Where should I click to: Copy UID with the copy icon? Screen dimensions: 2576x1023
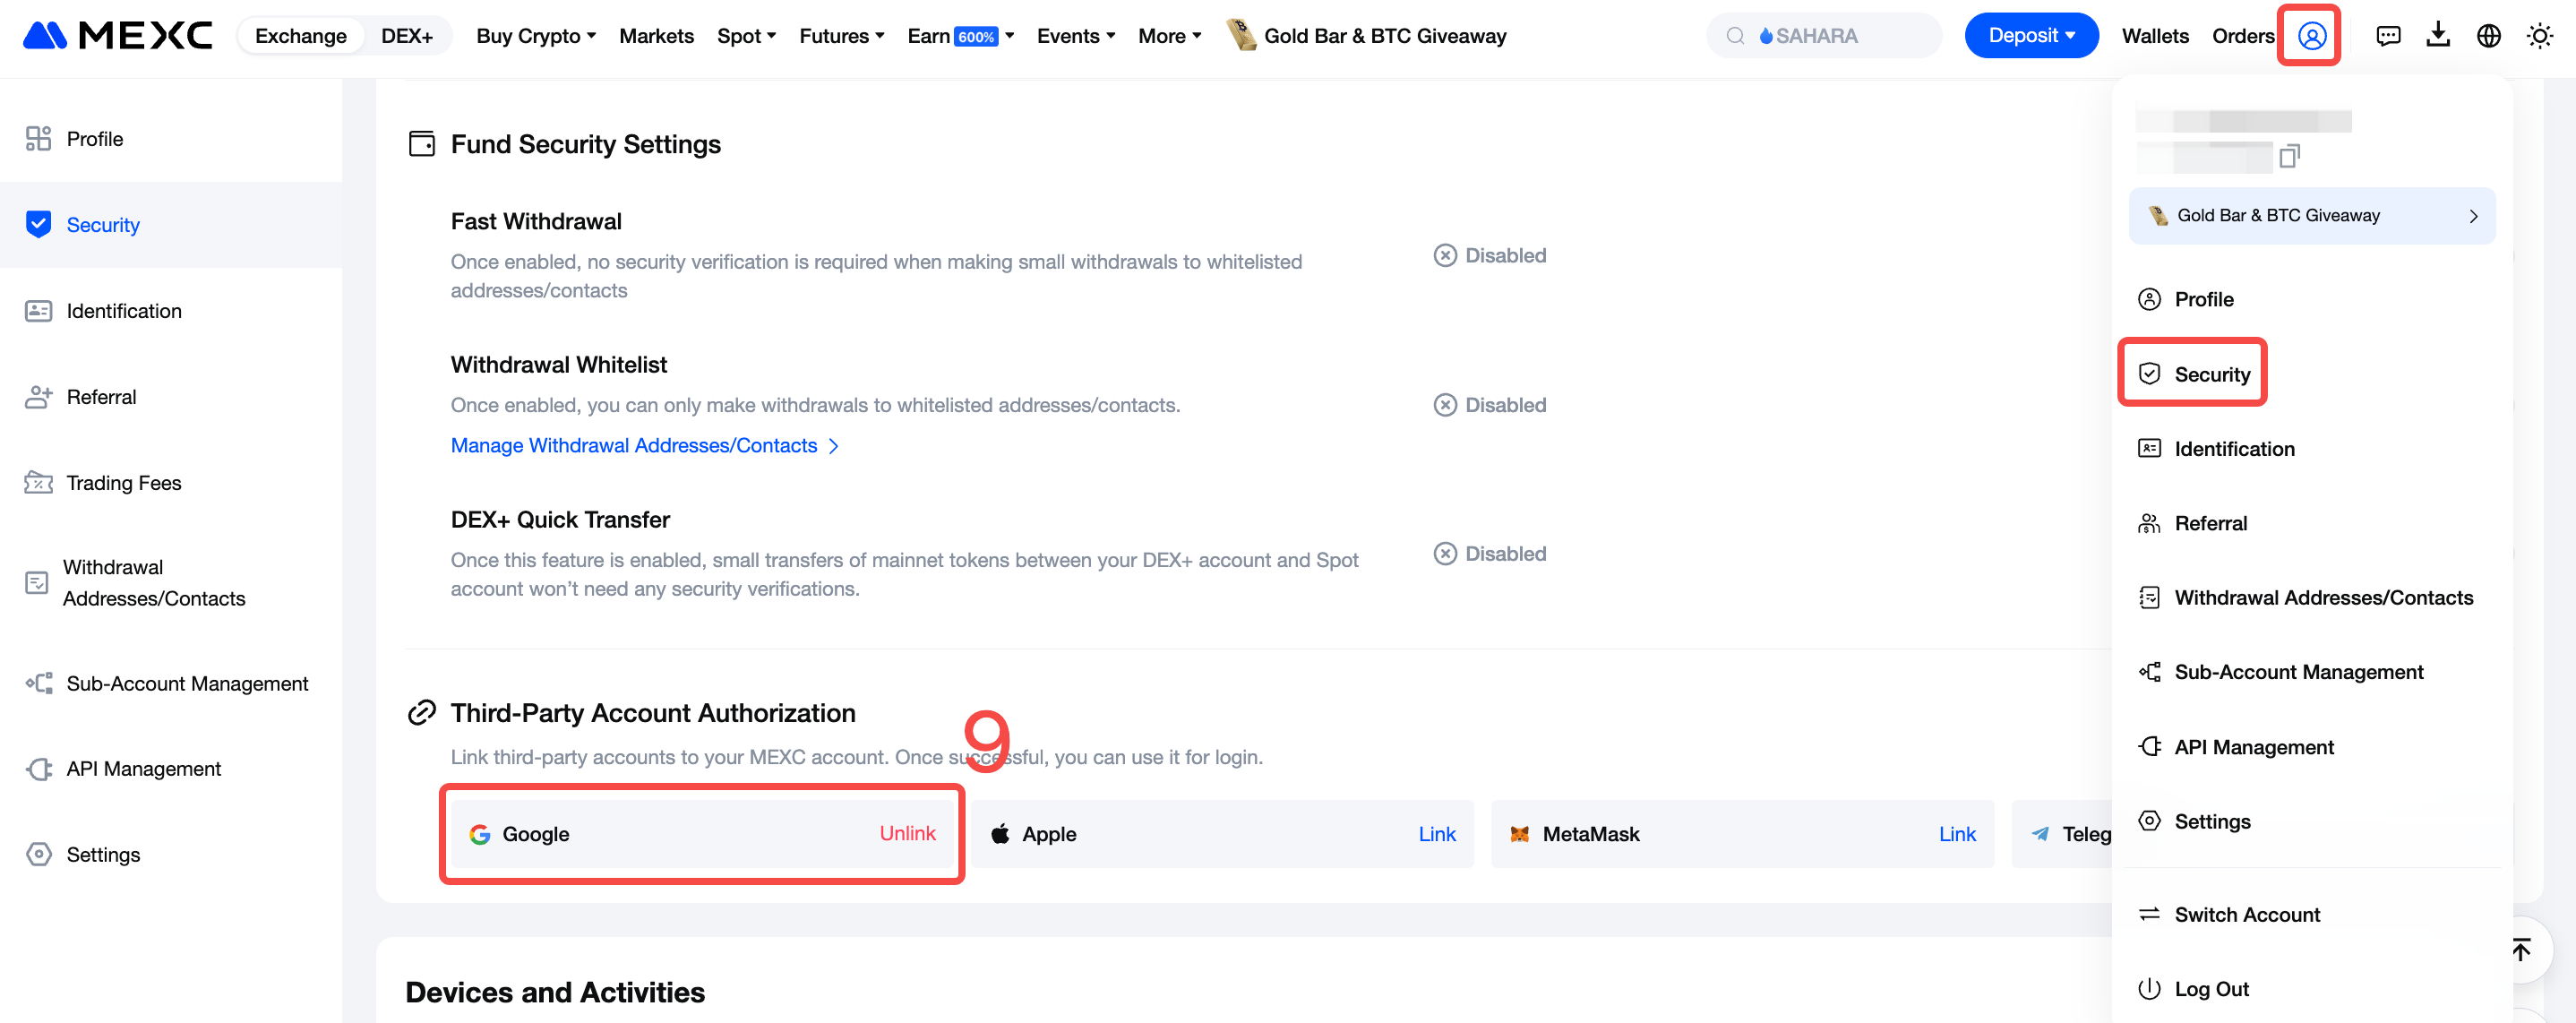click(x=2289, y=156)
